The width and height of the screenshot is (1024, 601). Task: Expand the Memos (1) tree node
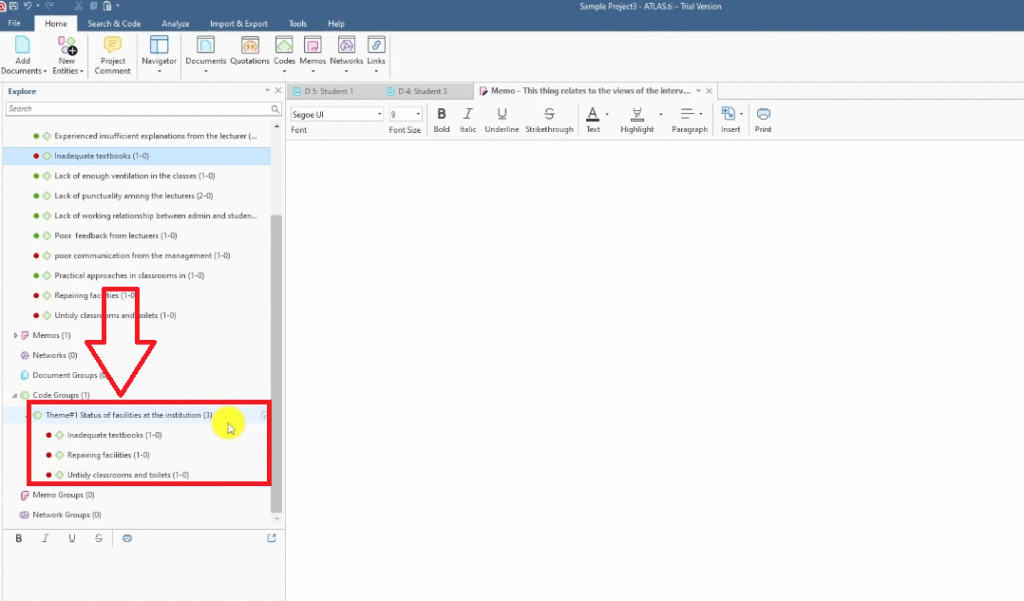tap(15, 335)
